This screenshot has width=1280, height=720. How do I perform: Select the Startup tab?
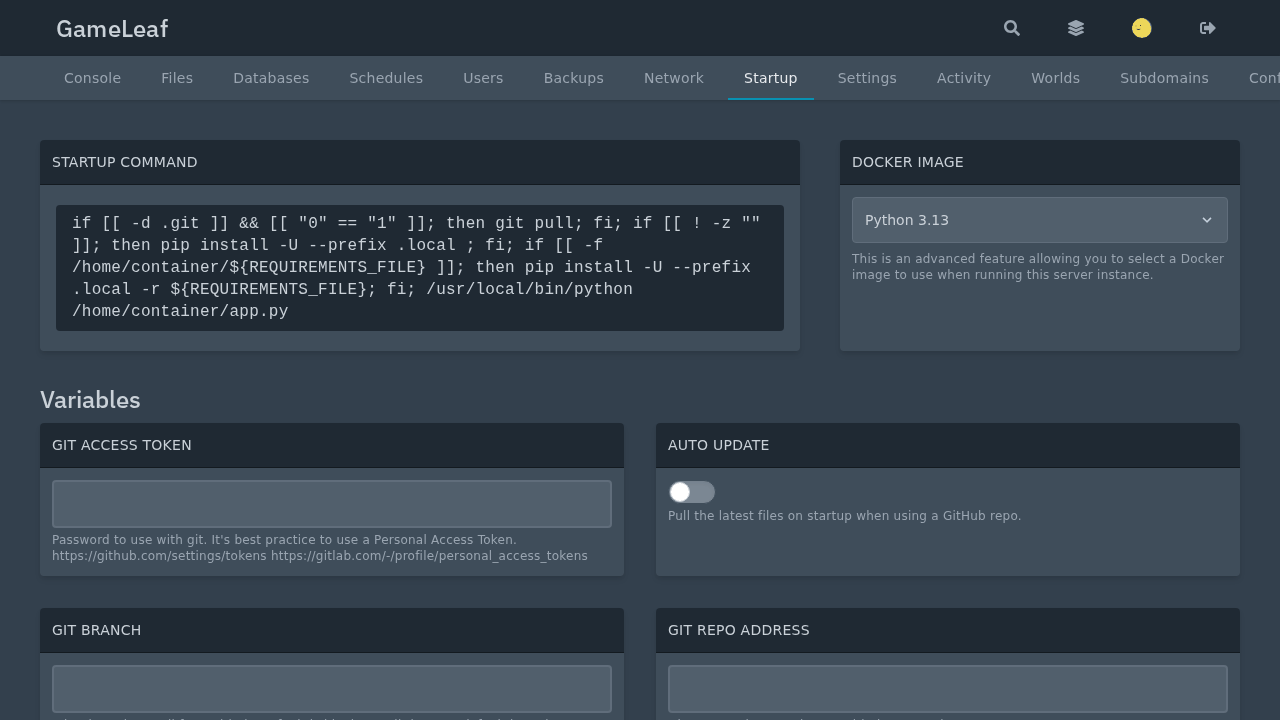[x=771, y=78]
